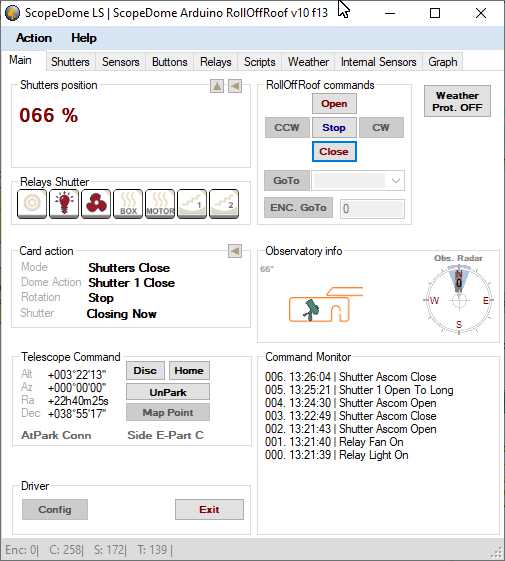Click the 'Closing Now' shutter status

(122, 314)
